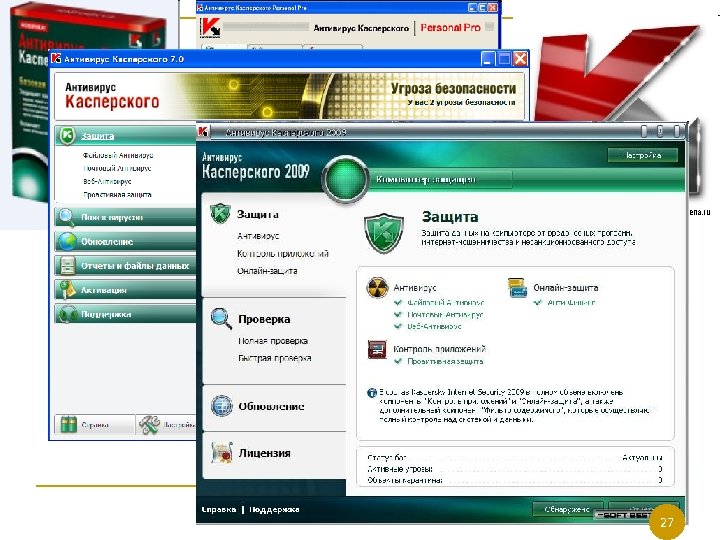Image resolution: width=720 pixels, height=540 pixels.
Task: Select Онлайн-защита in 2009 sidebar
Action: pyautogui.click(x=267, y=271)
